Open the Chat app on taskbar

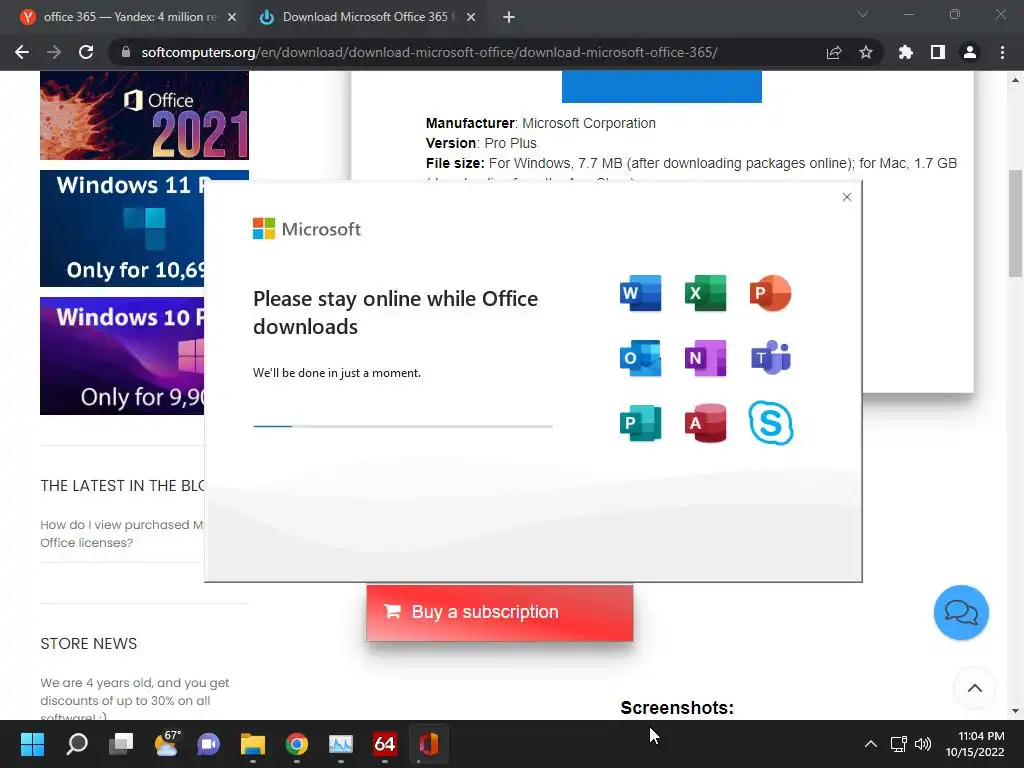pyautogui.click(x=209, y=744)
